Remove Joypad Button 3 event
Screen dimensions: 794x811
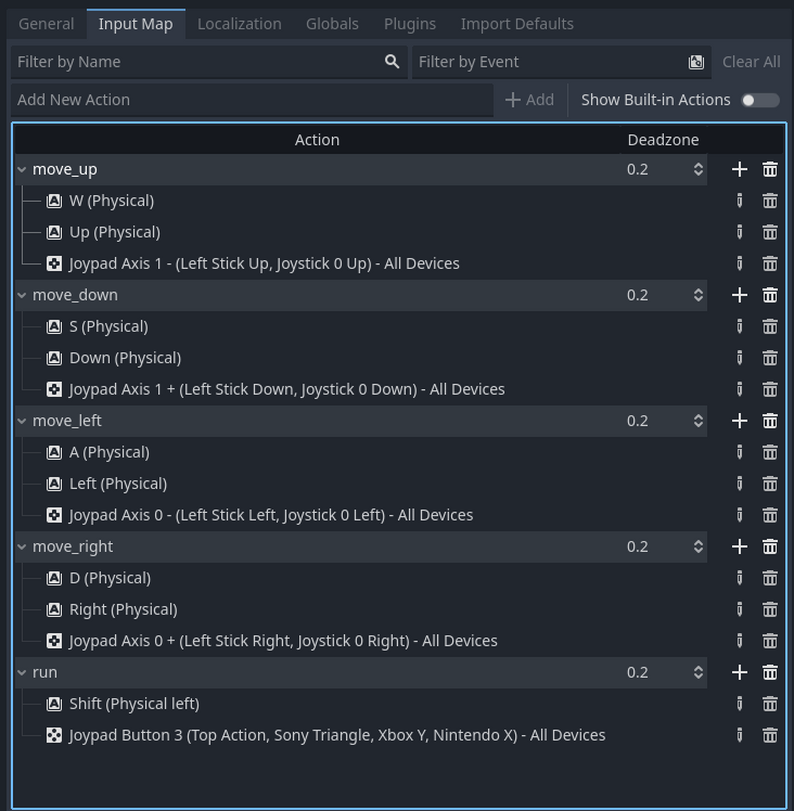pos(770,735)
